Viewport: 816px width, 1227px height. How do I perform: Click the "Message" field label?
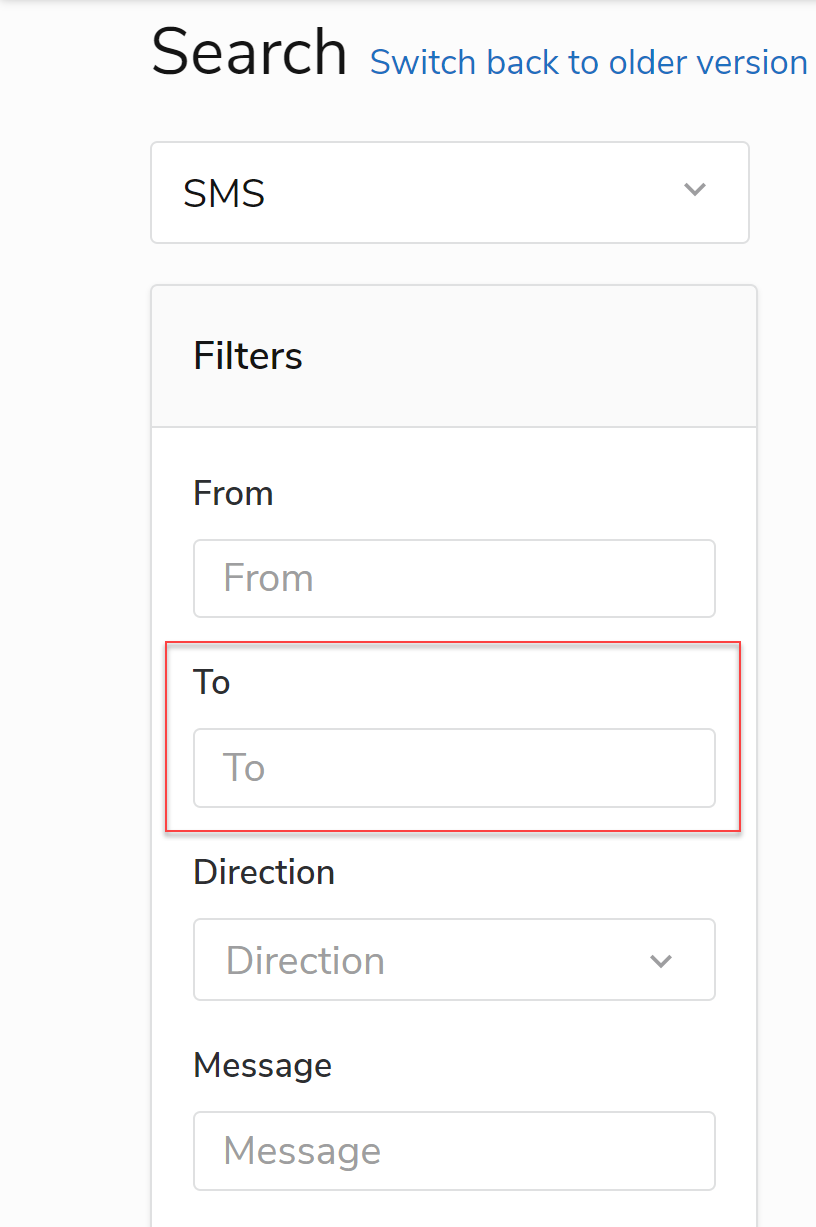tap(262, 1065)
